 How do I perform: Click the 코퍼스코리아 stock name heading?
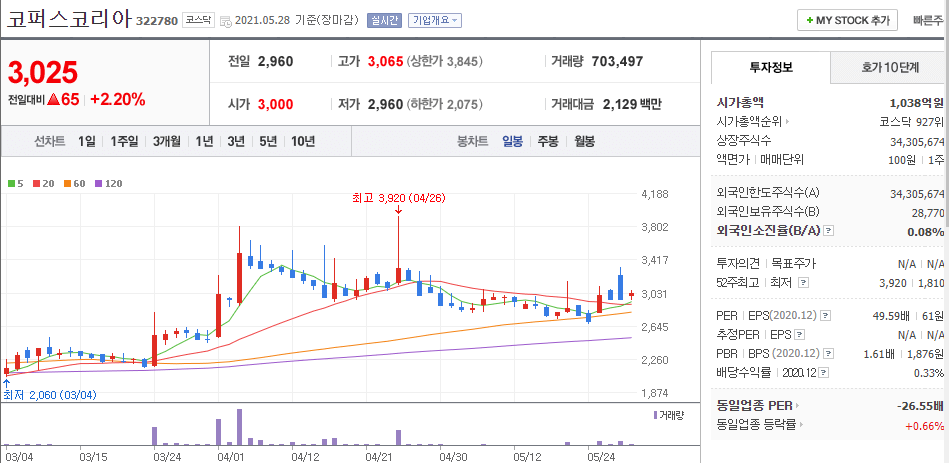[x=69, y=19]
